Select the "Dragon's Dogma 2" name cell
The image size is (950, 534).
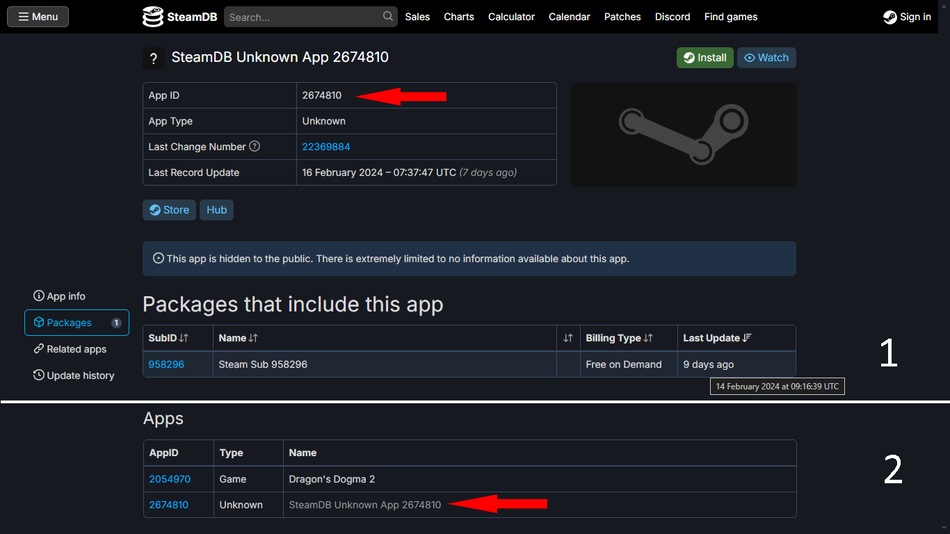(539, 479)
